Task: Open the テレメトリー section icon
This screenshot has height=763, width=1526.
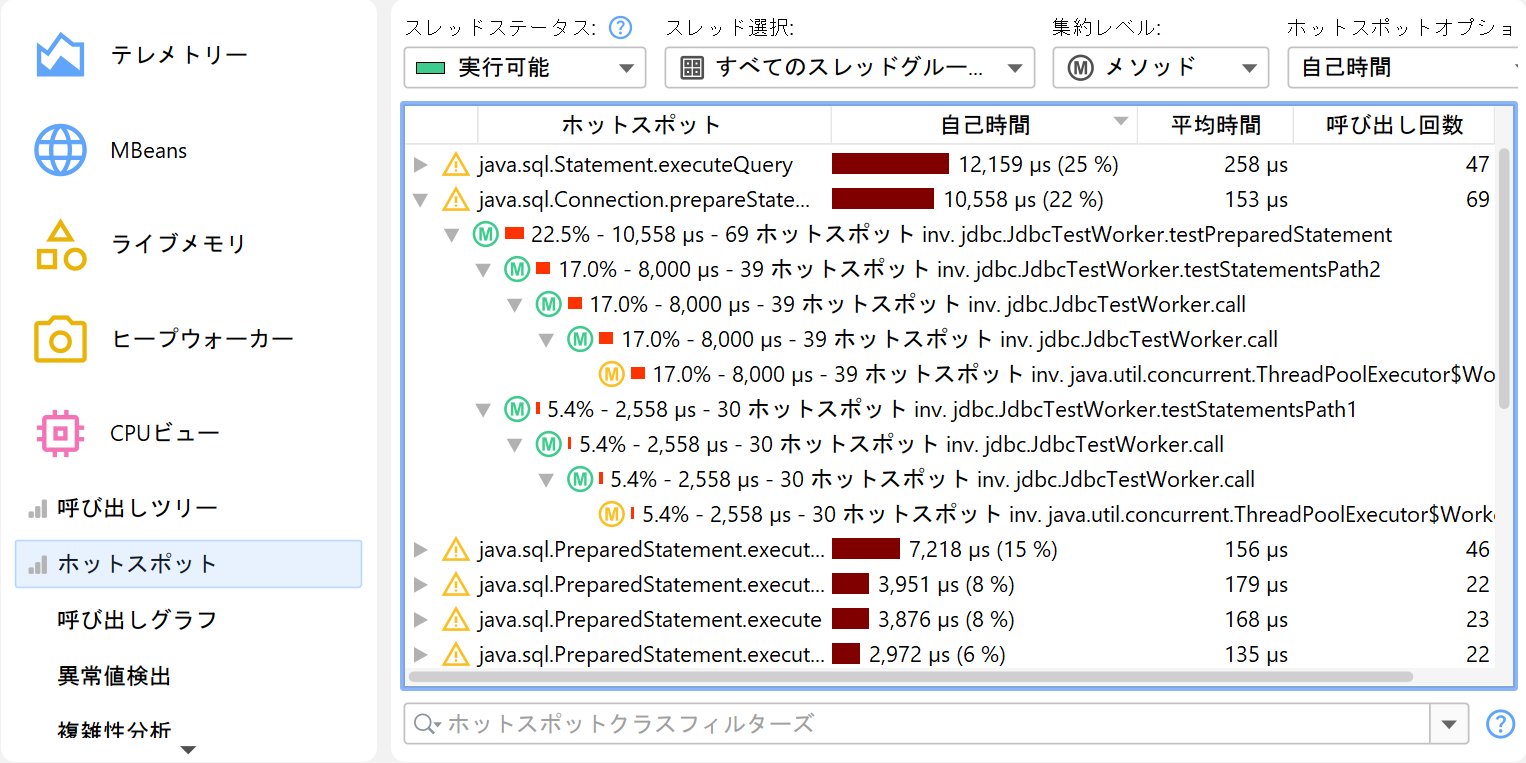Action: tap(60, 56)
